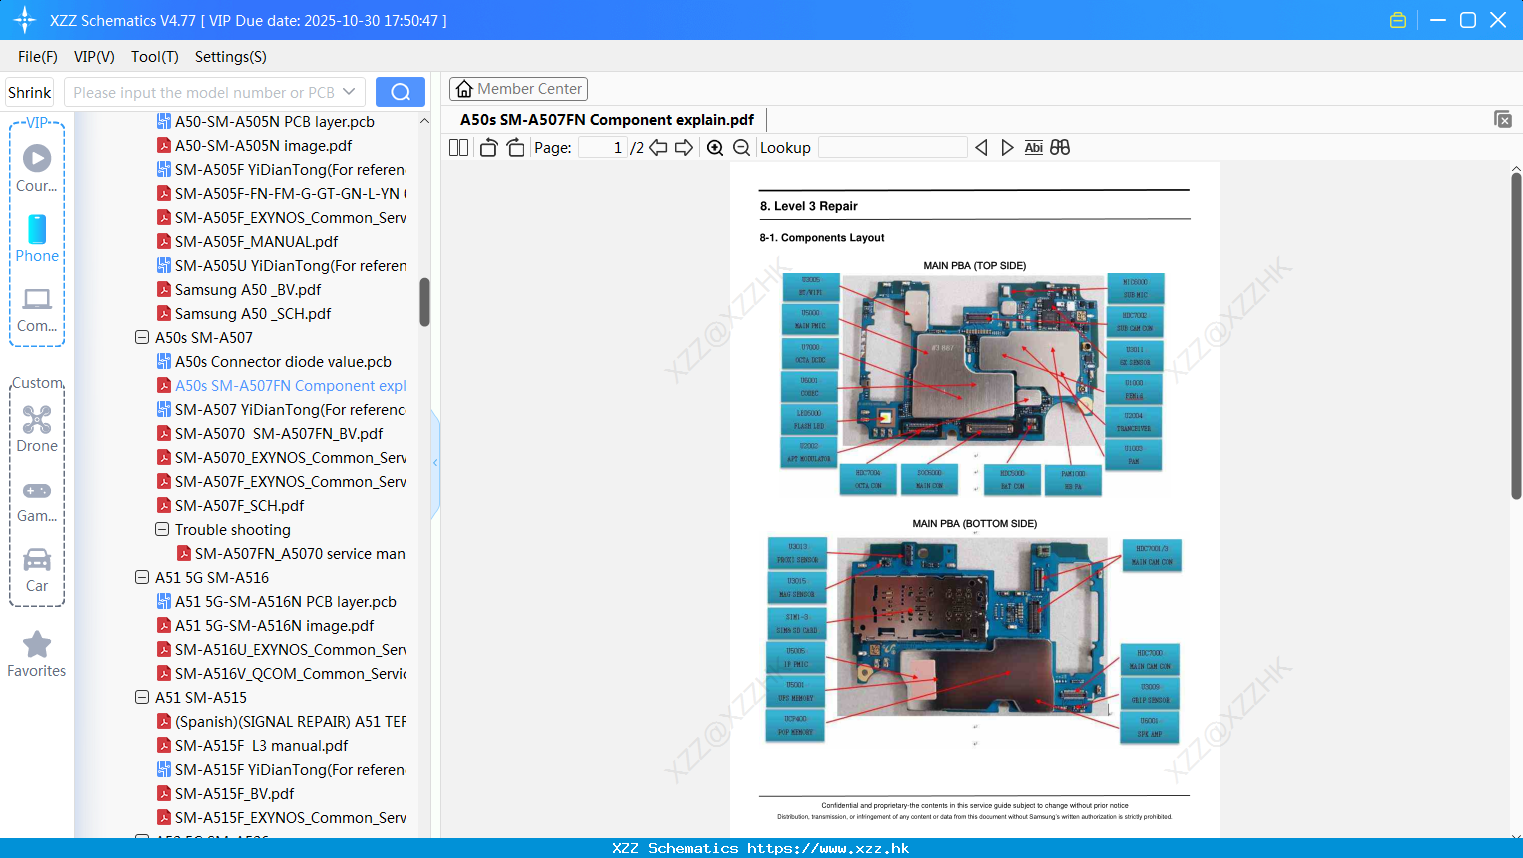Click the Lookup text field
The width and height of the screenshot is (1523, 858).
tap(892, 148)
